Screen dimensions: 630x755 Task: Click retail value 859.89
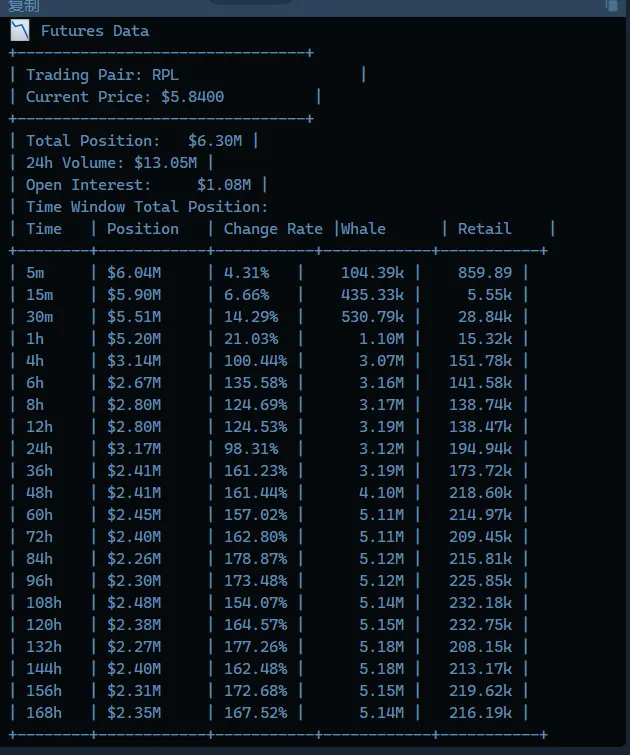point(485,273)
